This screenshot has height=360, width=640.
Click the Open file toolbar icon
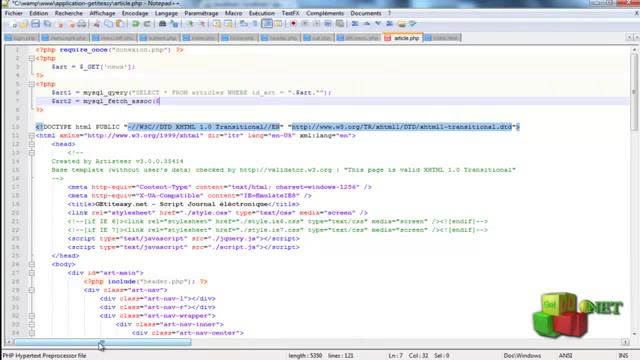[24, 24]
